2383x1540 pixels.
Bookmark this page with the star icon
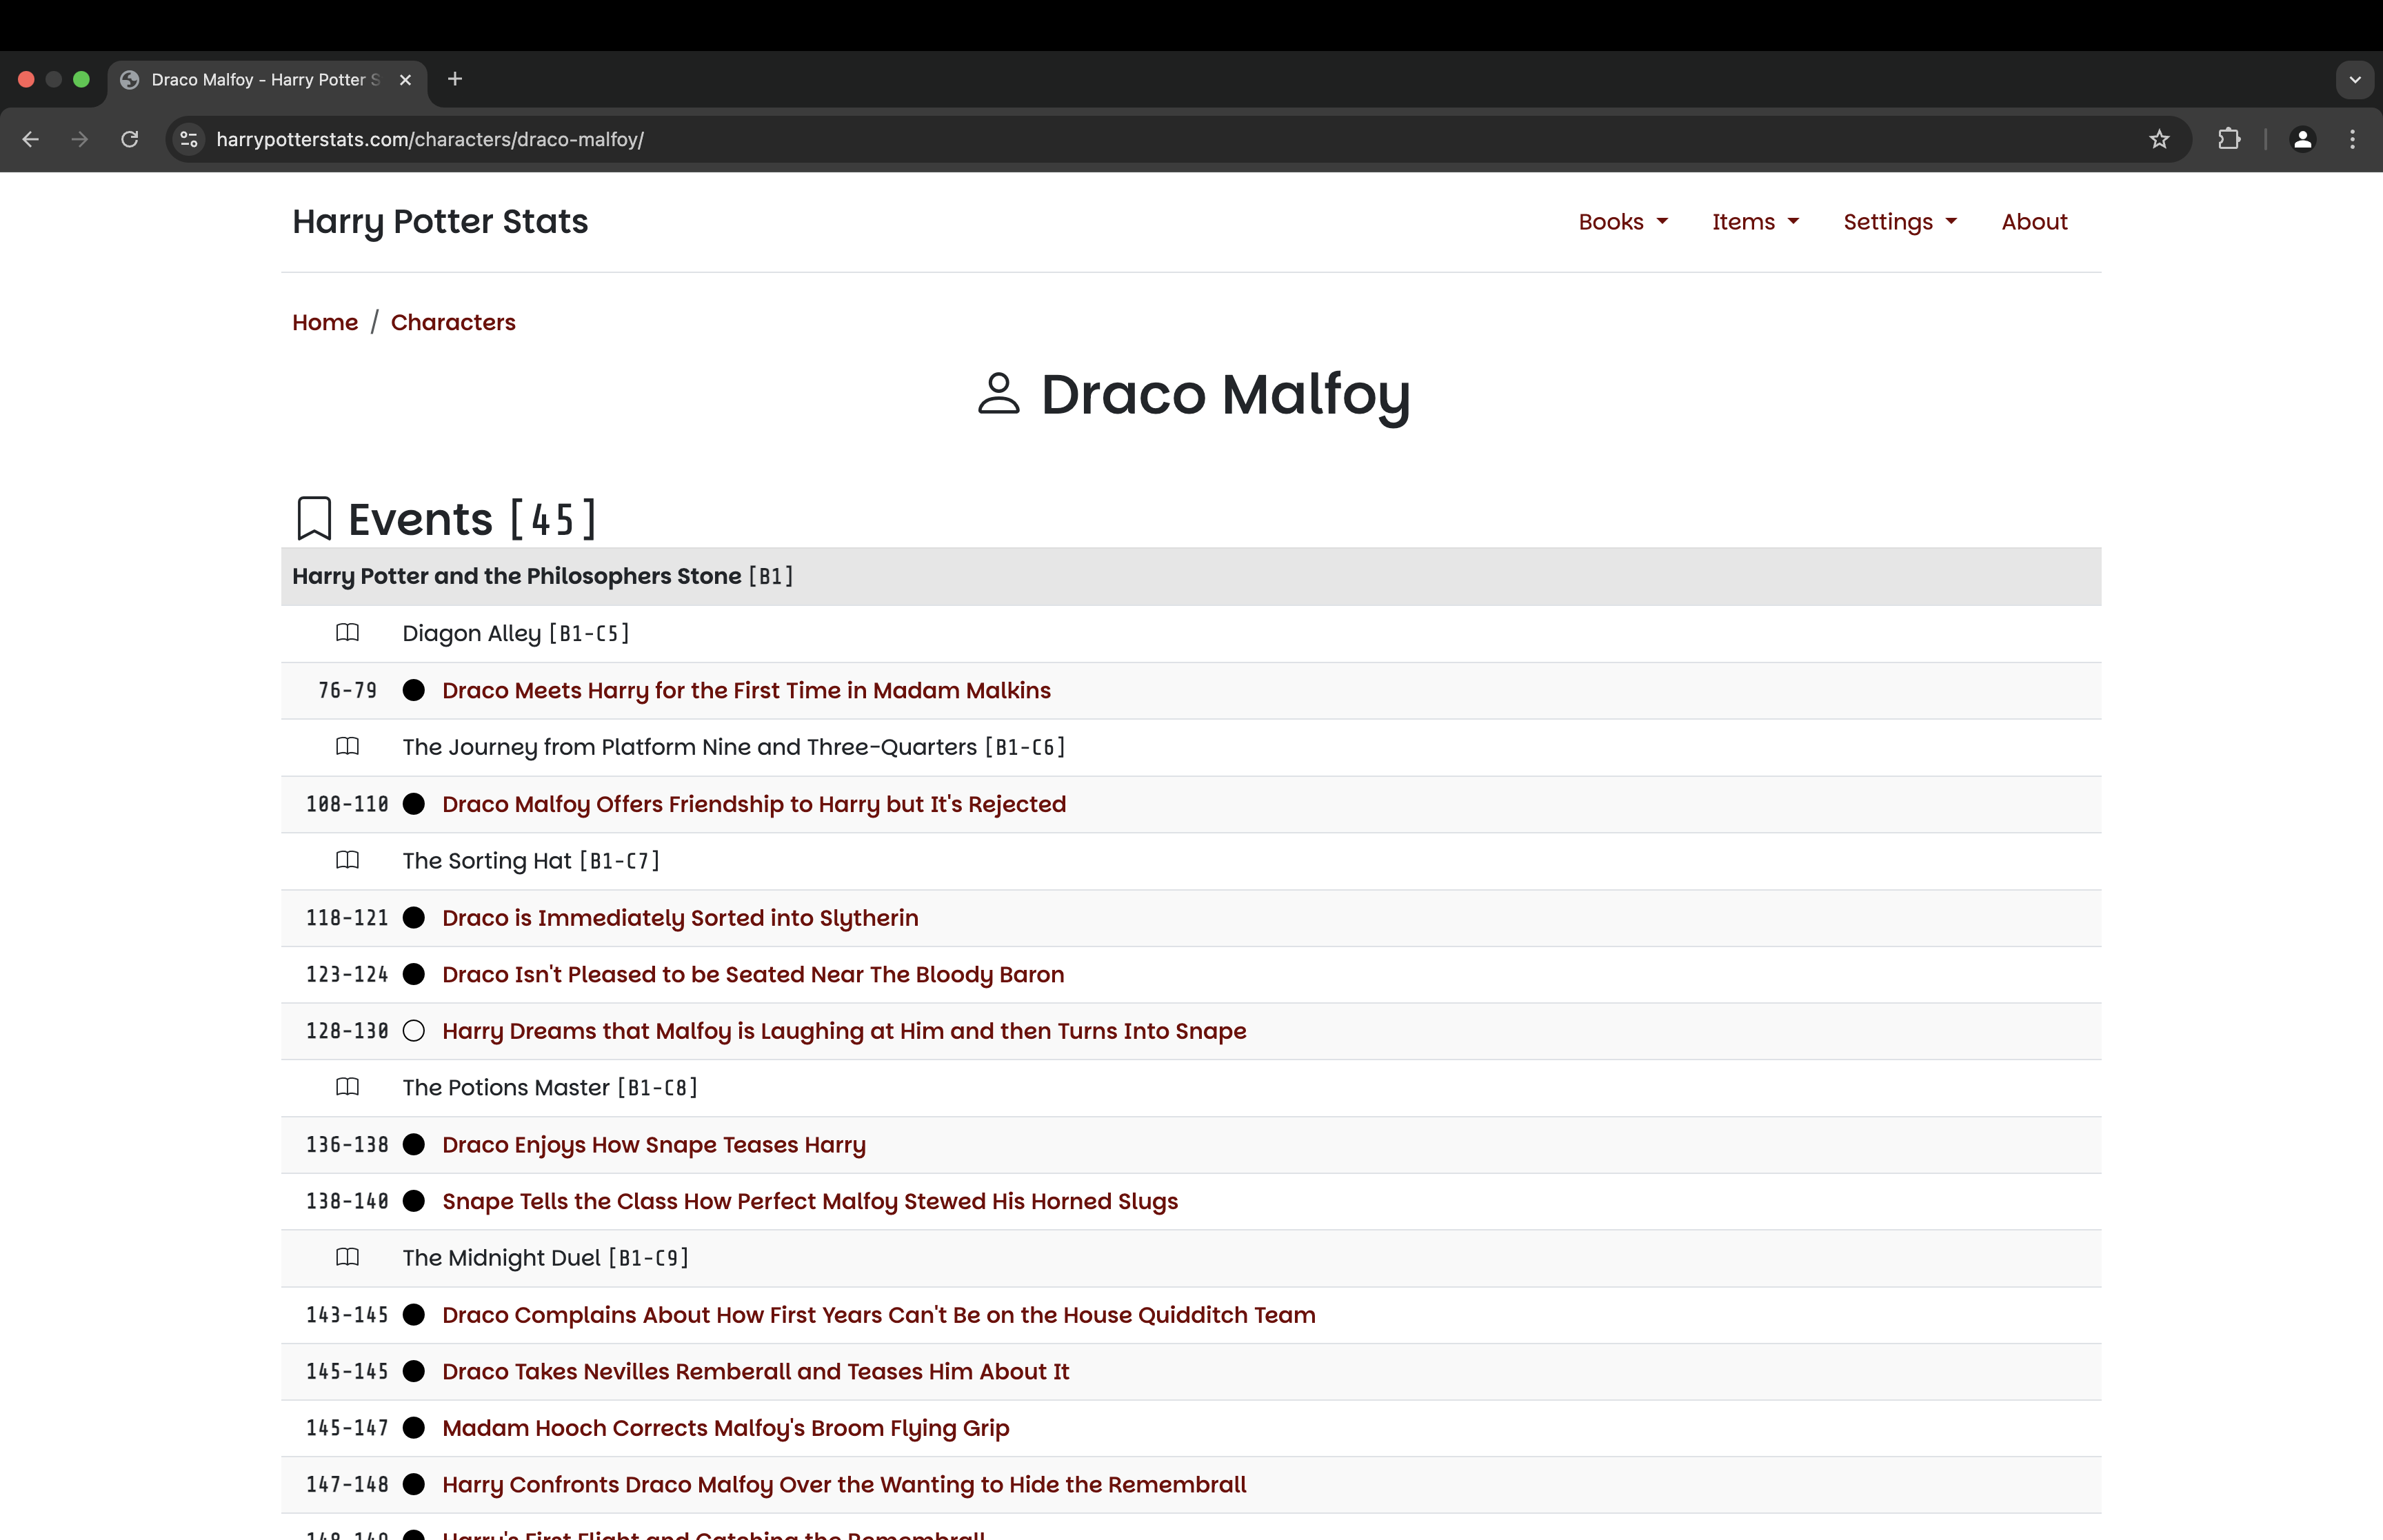click(2159, 139)
